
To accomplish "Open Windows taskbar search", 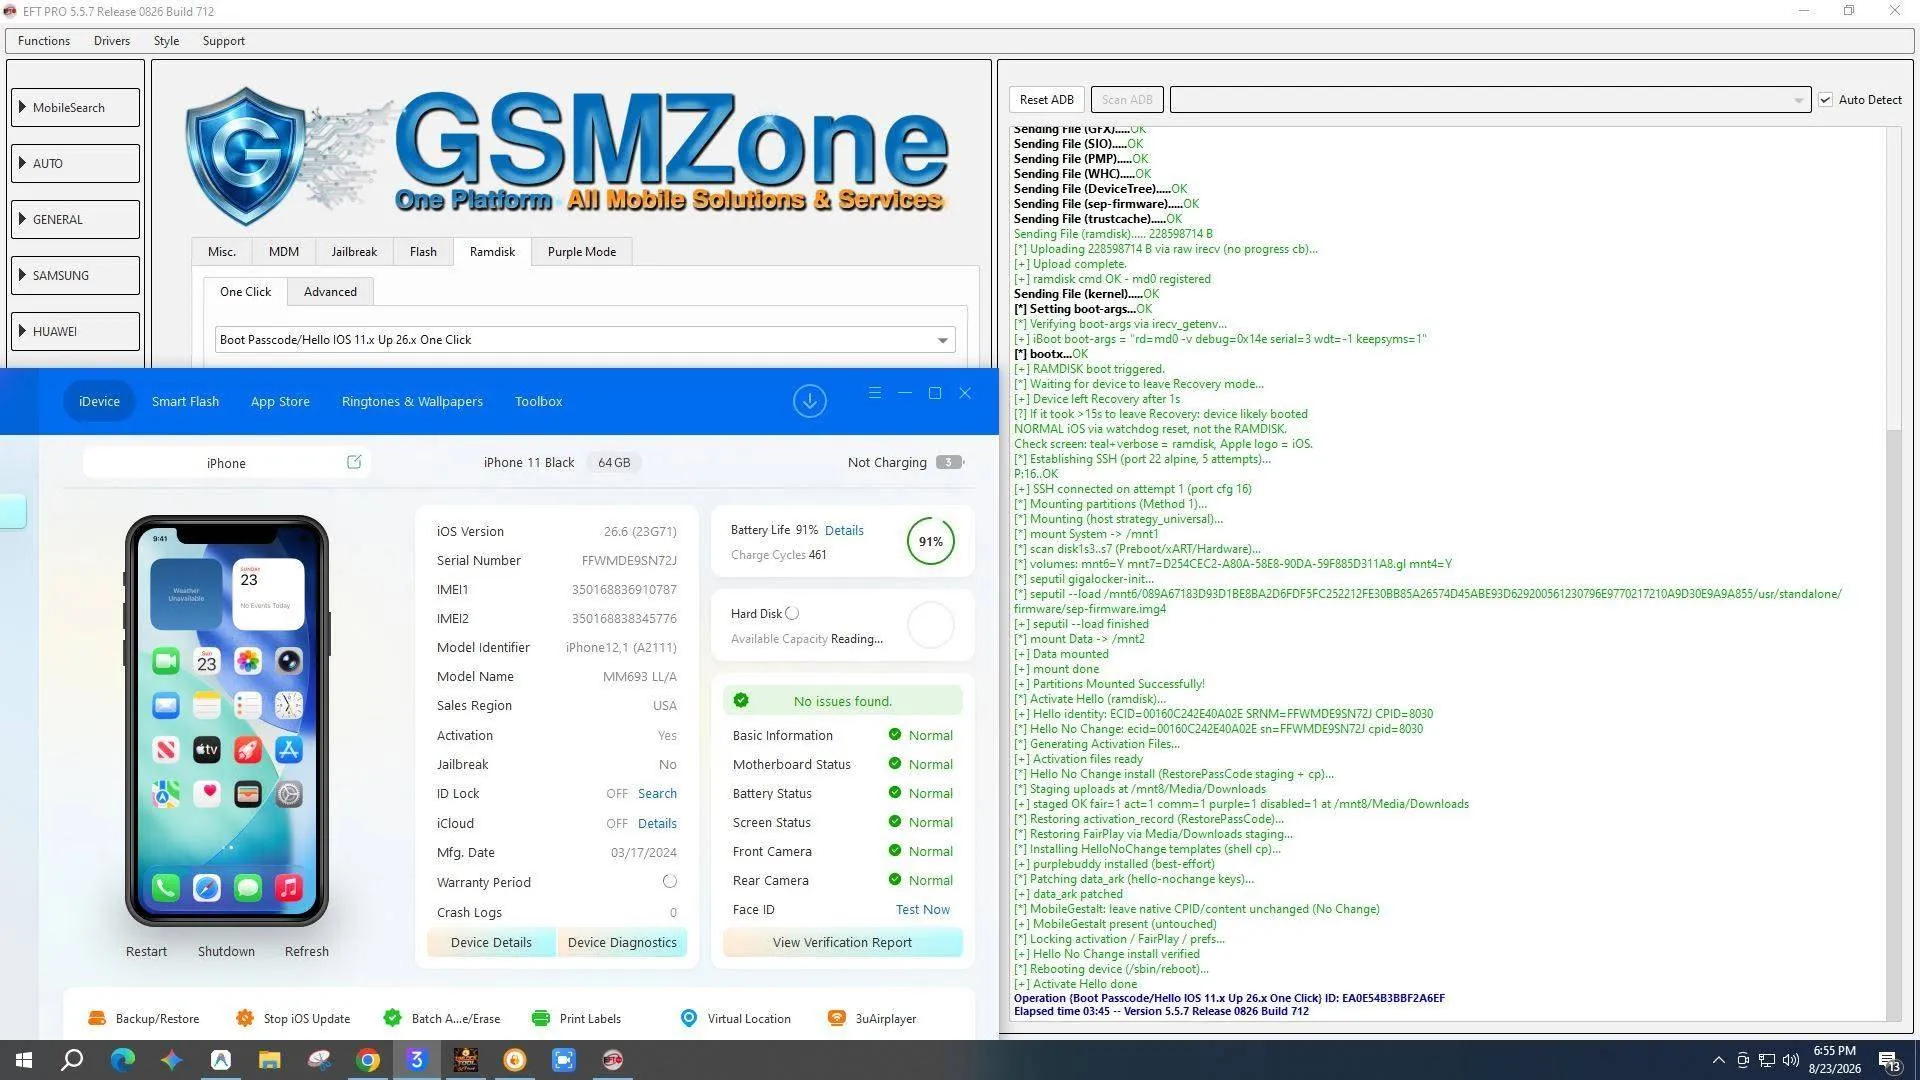I will click(x=72, y=1060).
